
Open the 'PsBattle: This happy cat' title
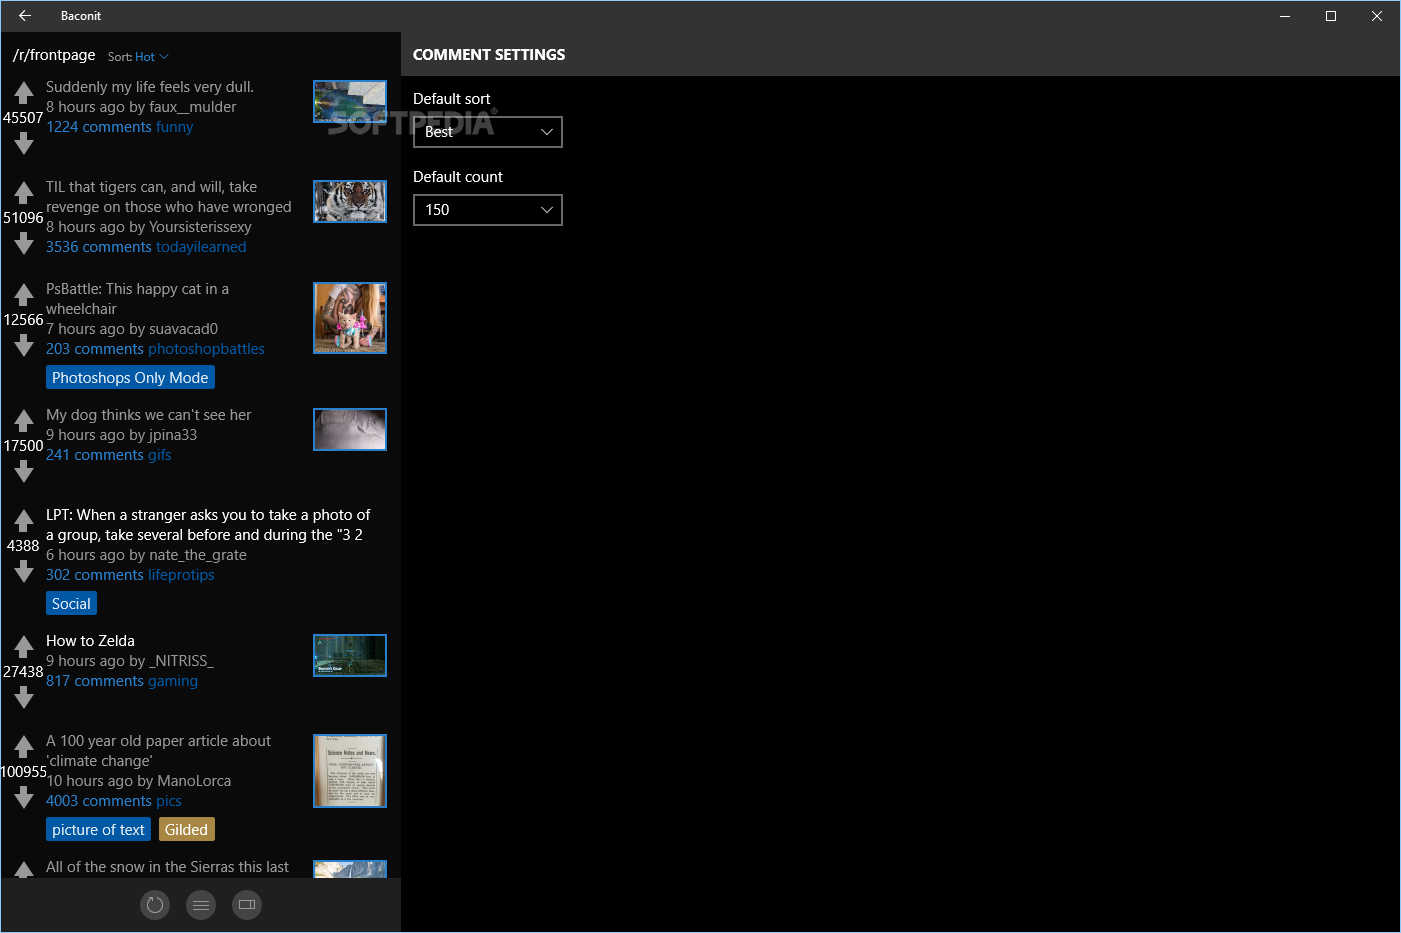(137, 299)
